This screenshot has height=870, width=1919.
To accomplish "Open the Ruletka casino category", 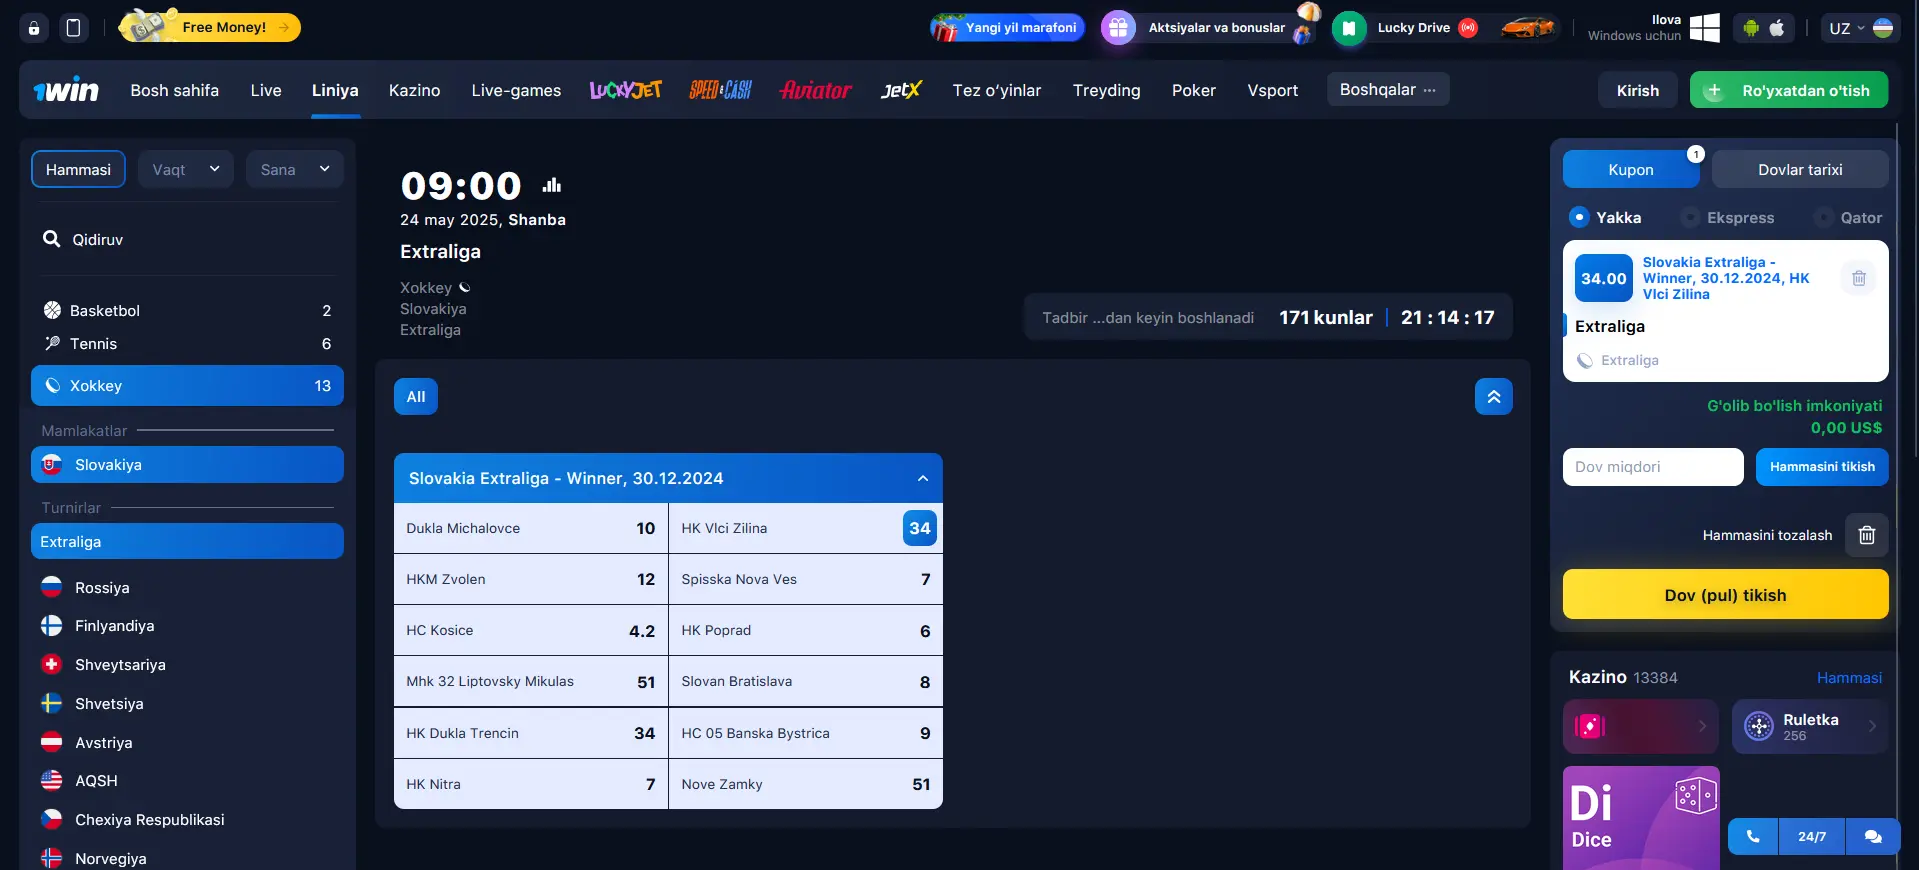I will [x=1810, y=726].
